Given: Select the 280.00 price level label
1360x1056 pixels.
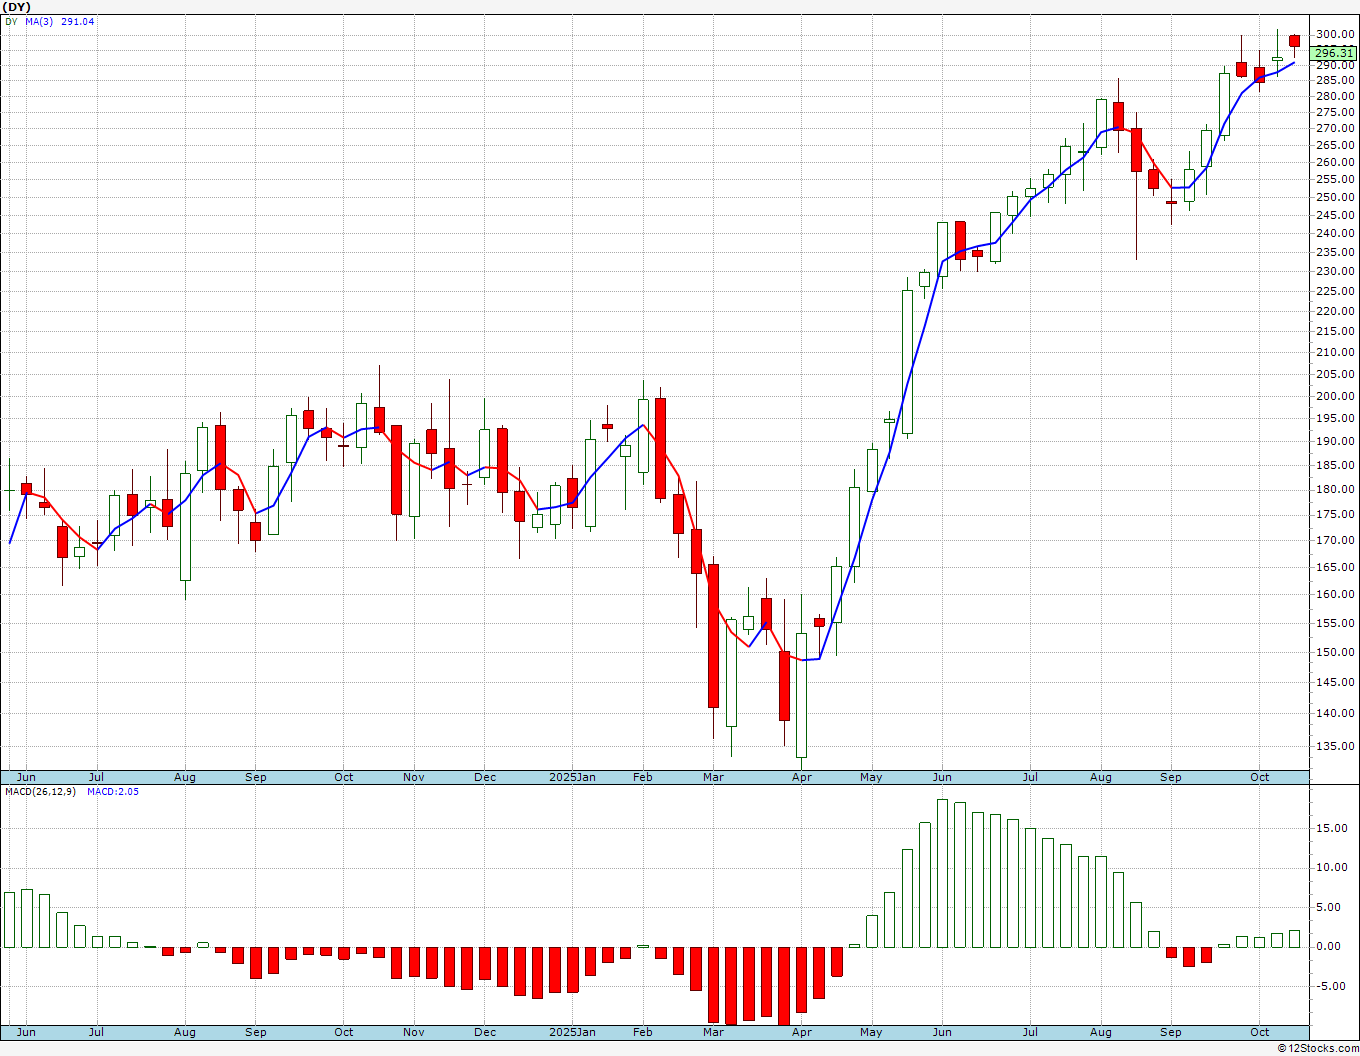Looking at the screenshot, I should coord(1335,97).
